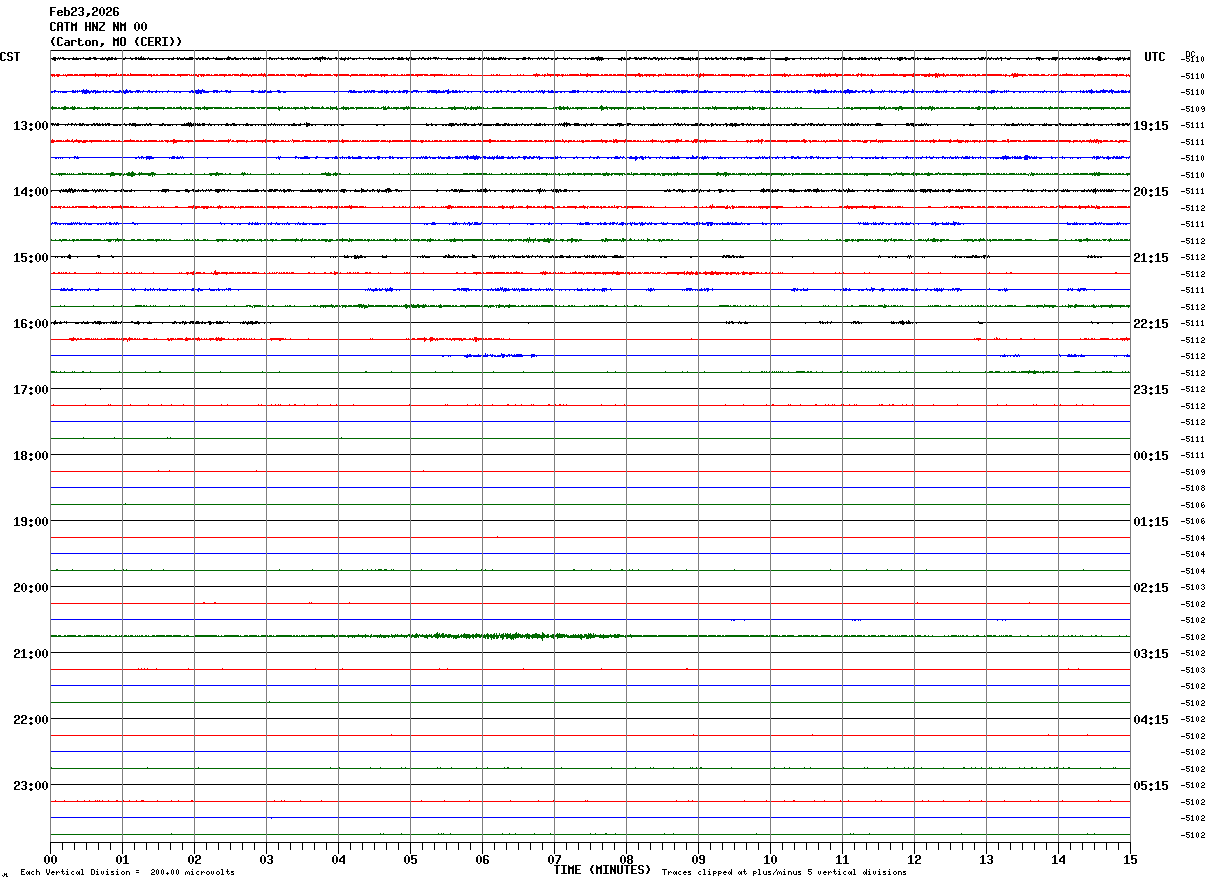Screen dimensions: 1210x886
Task: Click the 22:15 UTC time label
Action: click(1151, 324)
